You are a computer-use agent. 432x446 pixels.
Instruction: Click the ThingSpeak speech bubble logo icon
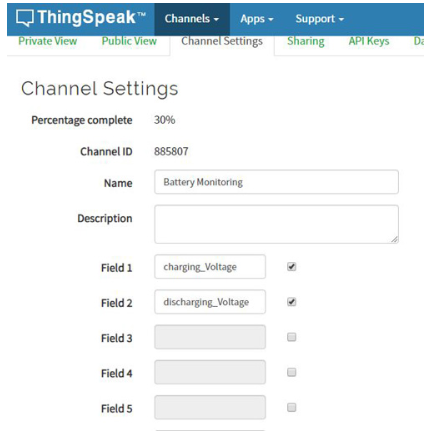(x=25, y=18)
